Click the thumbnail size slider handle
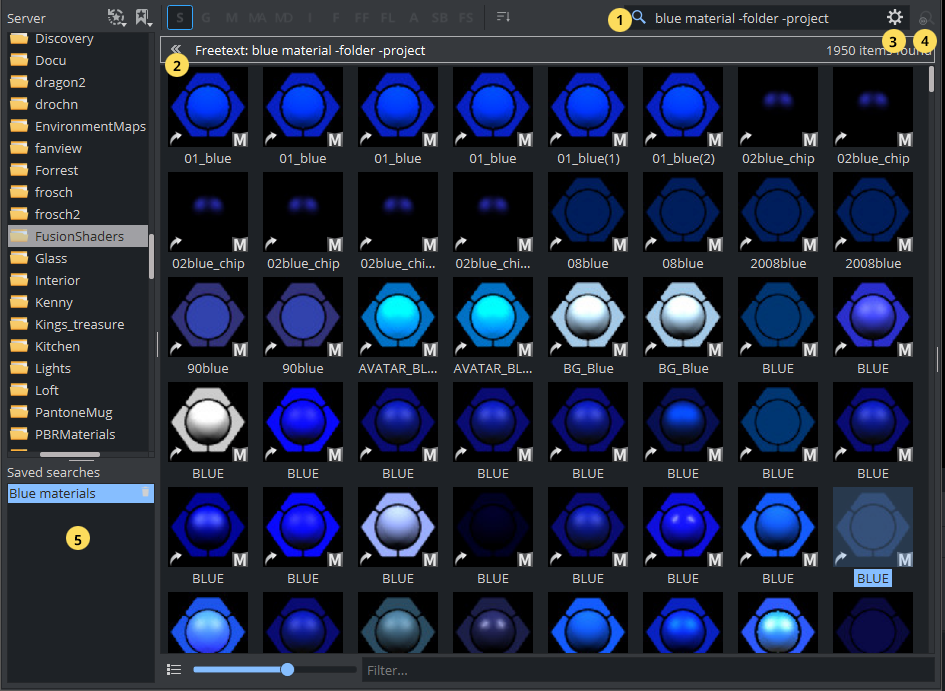 (x=288, y=669)
